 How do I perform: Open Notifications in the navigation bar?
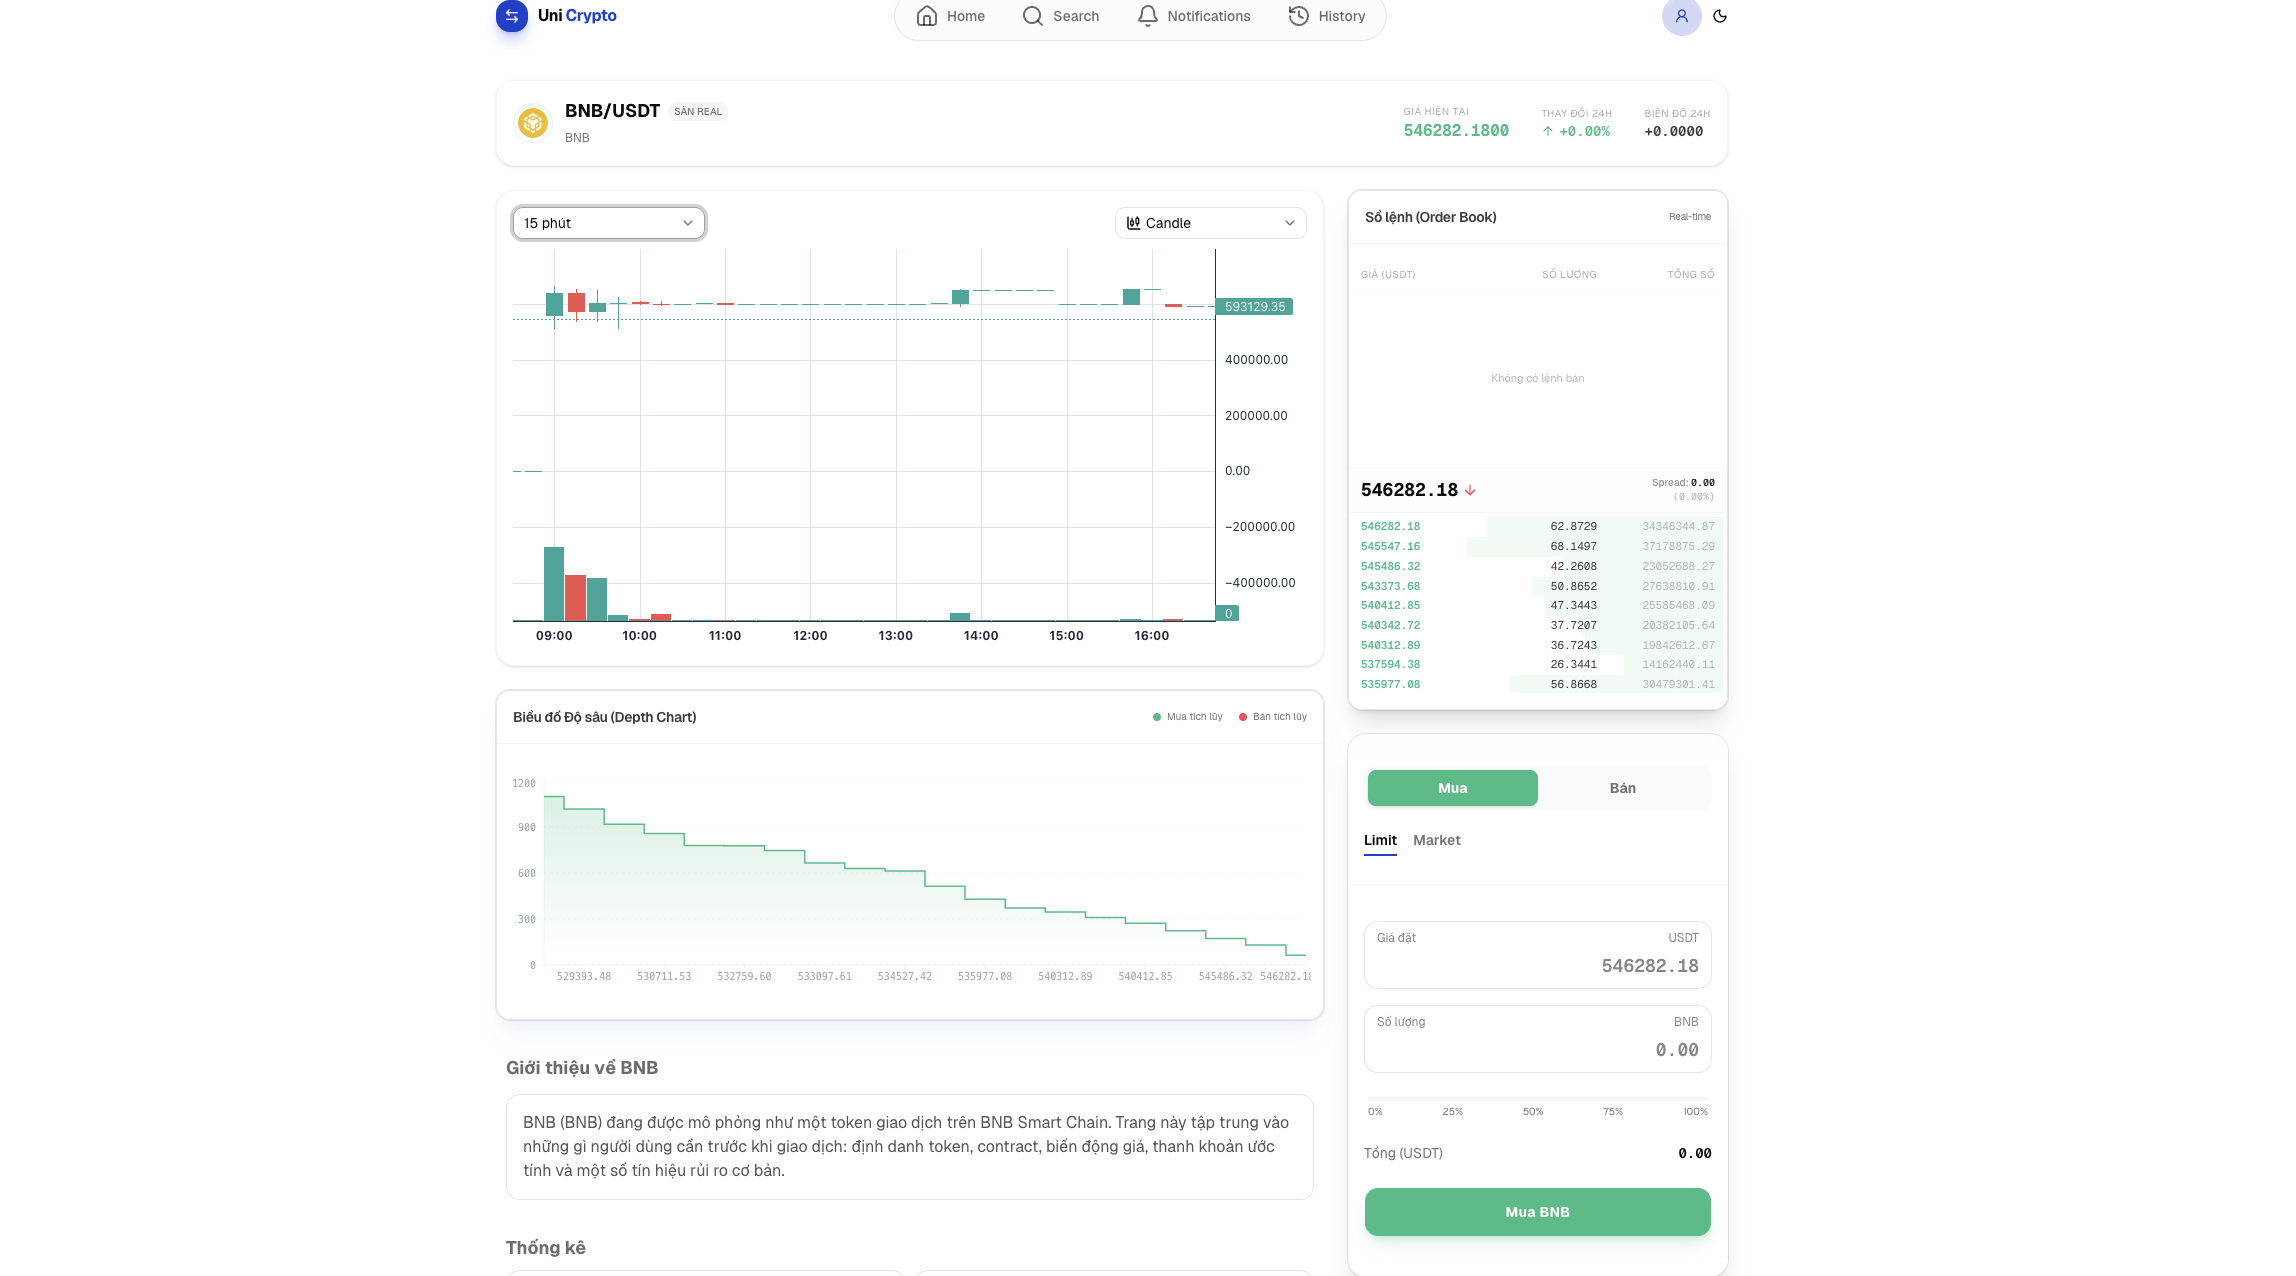click(x=1194, y=16)
